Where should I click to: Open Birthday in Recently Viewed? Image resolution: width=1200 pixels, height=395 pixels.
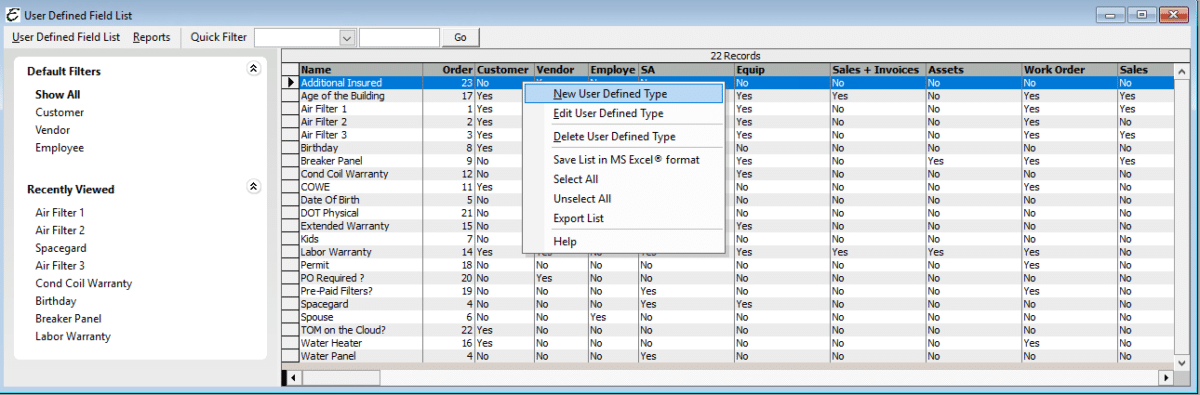click(x=56, y=301)
